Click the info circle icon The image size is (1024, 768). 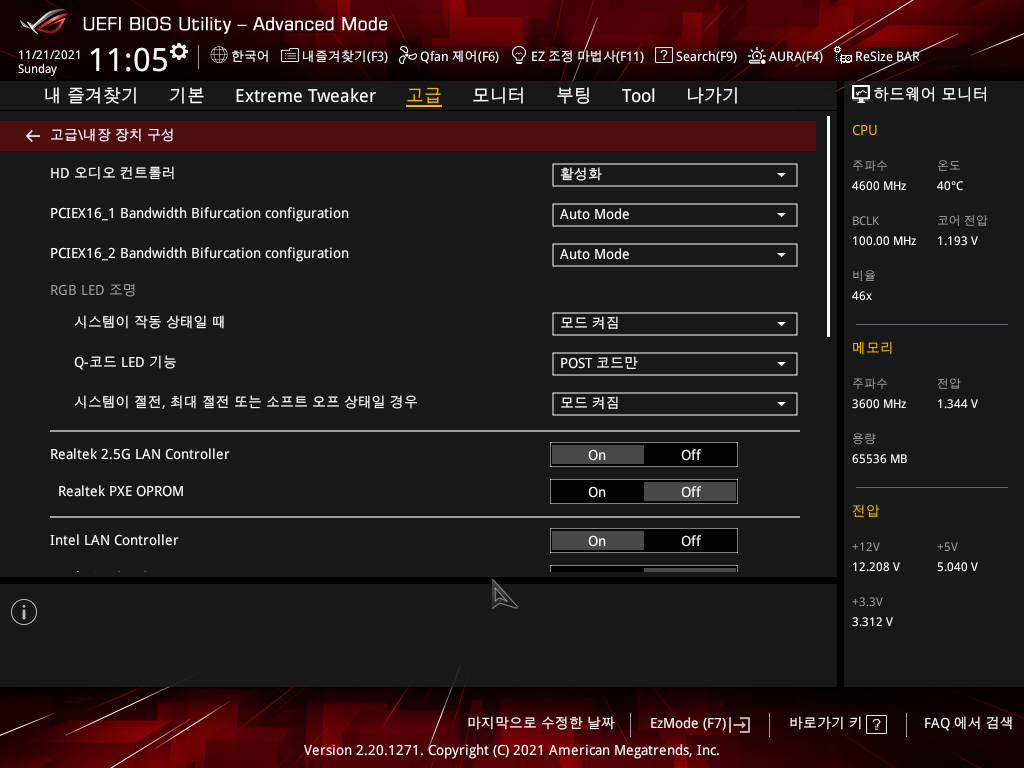click(24, 612)
